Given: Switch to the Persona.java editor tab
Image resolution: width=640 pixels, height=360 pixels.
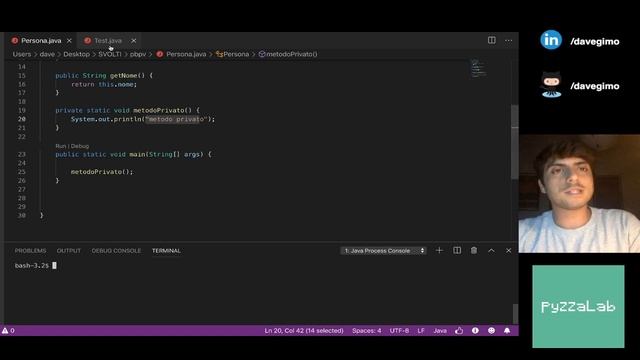Looking at the screenshot, I should pos(41,41).
